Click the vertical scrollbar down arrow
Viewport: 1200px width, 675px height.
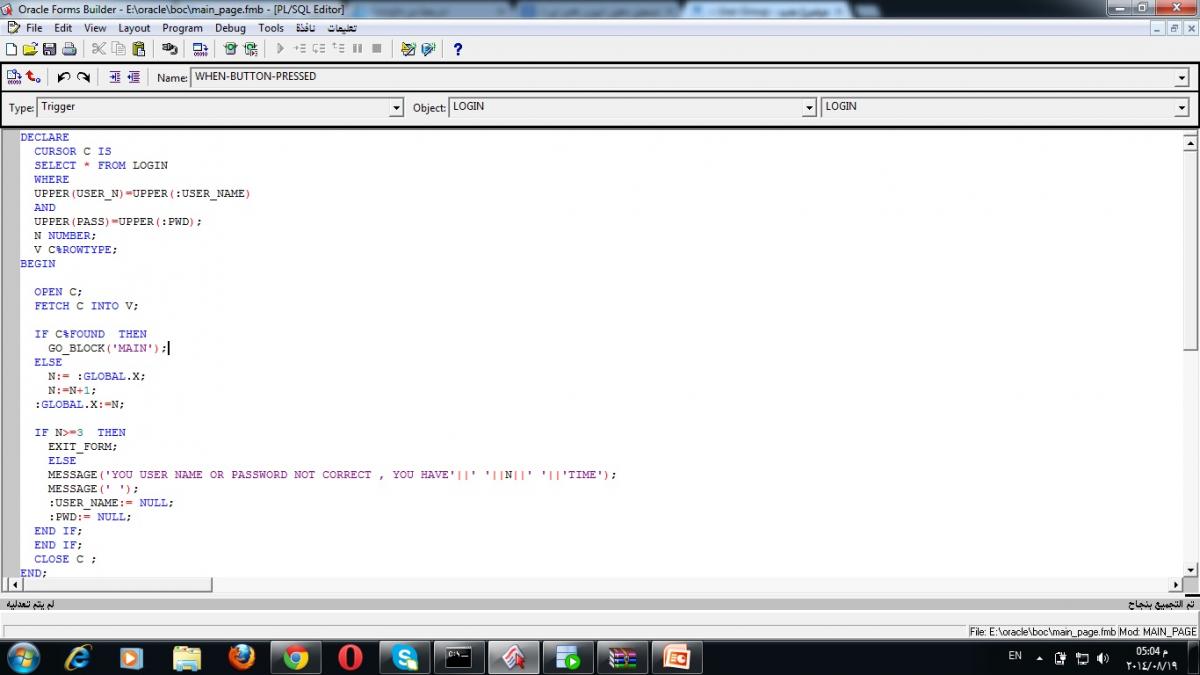1190,569
